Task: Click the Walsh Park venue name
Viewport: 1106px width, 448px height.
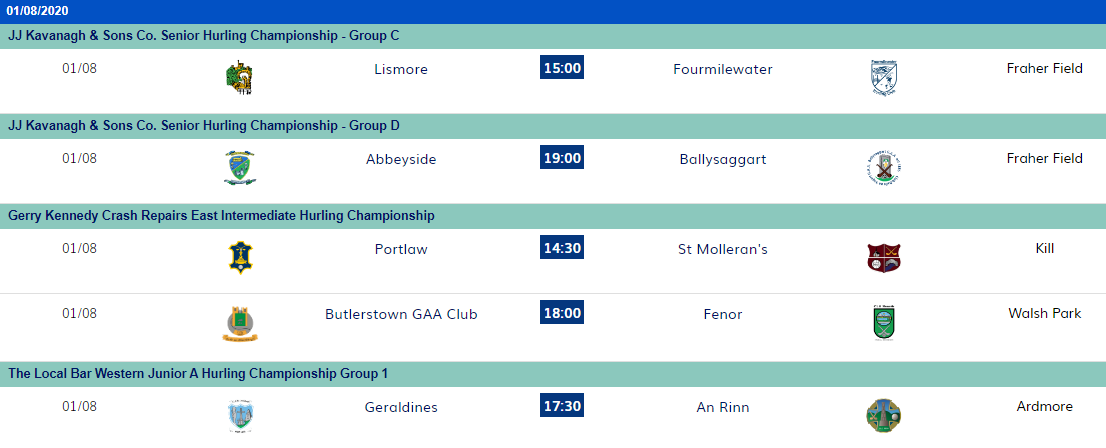Action: [1044, 313]
